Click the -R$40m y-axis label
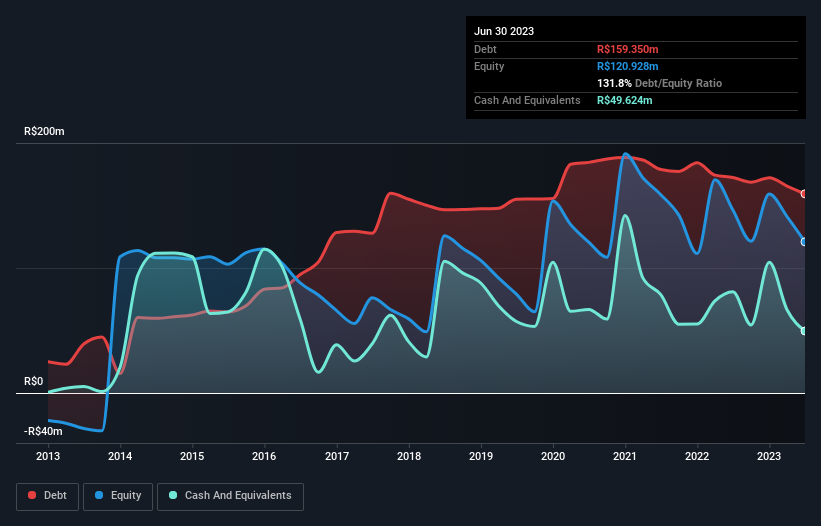 43,432
